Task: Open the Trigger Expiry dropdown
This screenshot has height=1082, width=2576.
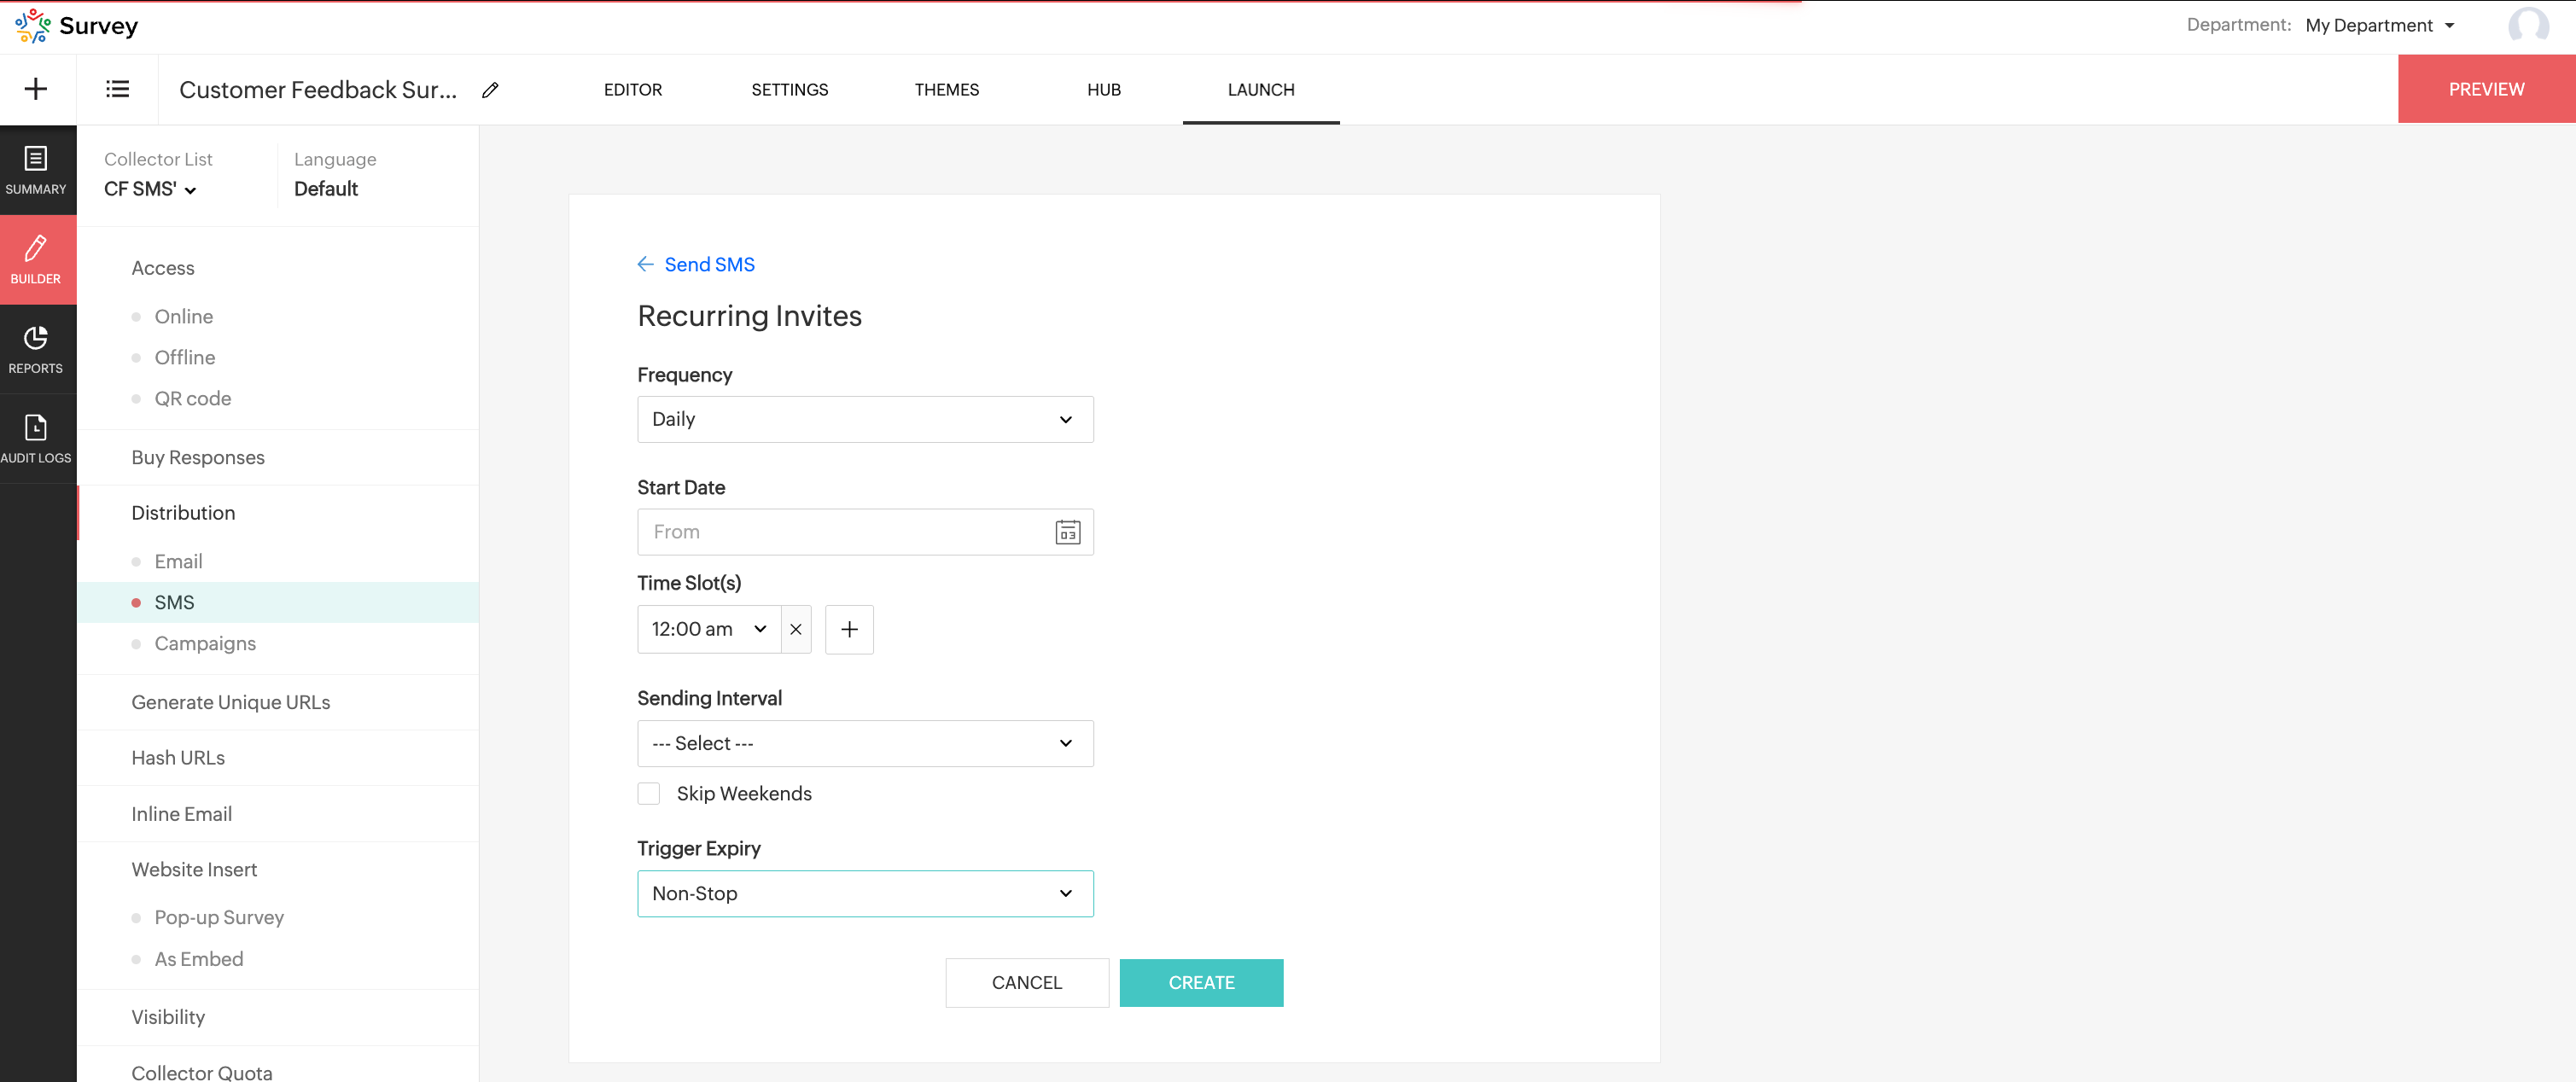Action: click(x=865, y=893)
